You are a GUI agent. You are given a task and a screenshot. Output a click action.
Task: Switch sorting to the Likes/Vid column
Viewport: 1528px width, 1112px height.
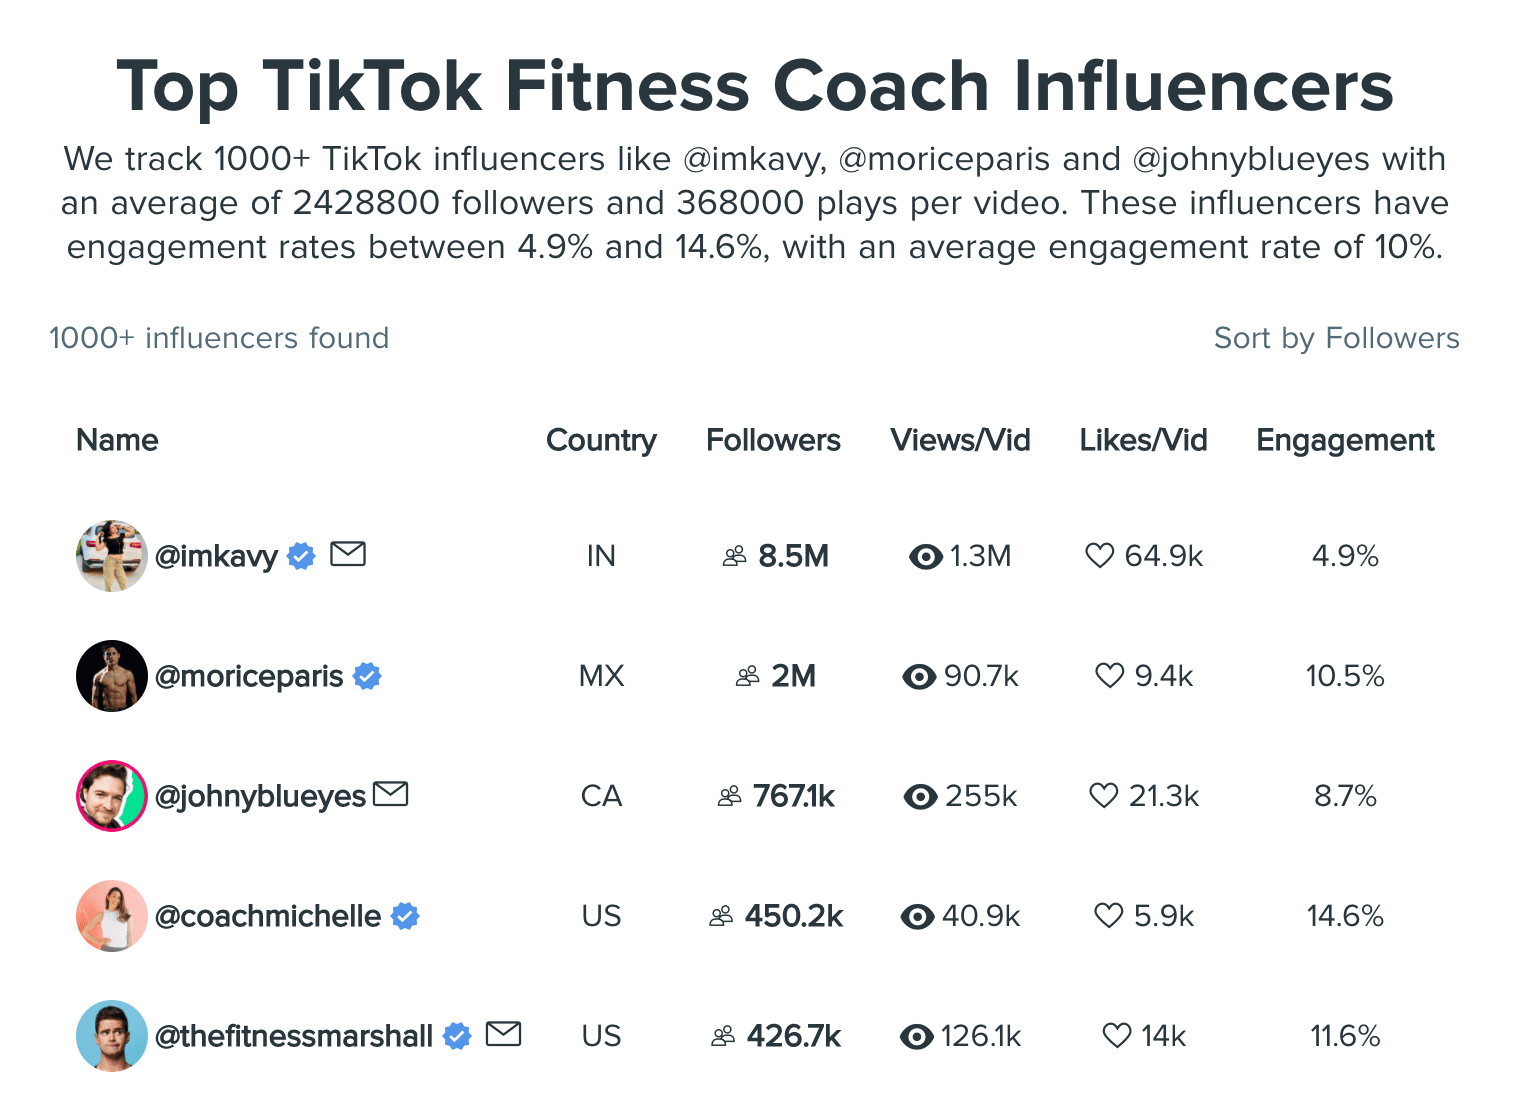click(1143, 440)
